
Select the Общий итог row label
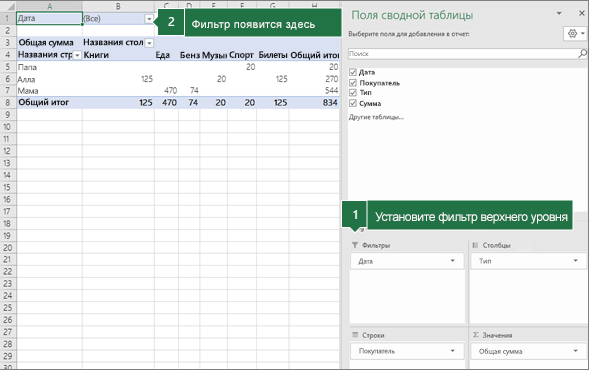[x=49, y=102]
